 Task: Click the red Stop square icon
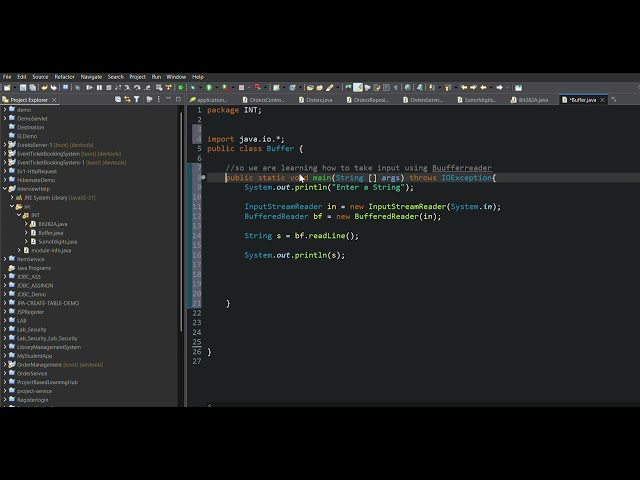[x=241, y=87]
